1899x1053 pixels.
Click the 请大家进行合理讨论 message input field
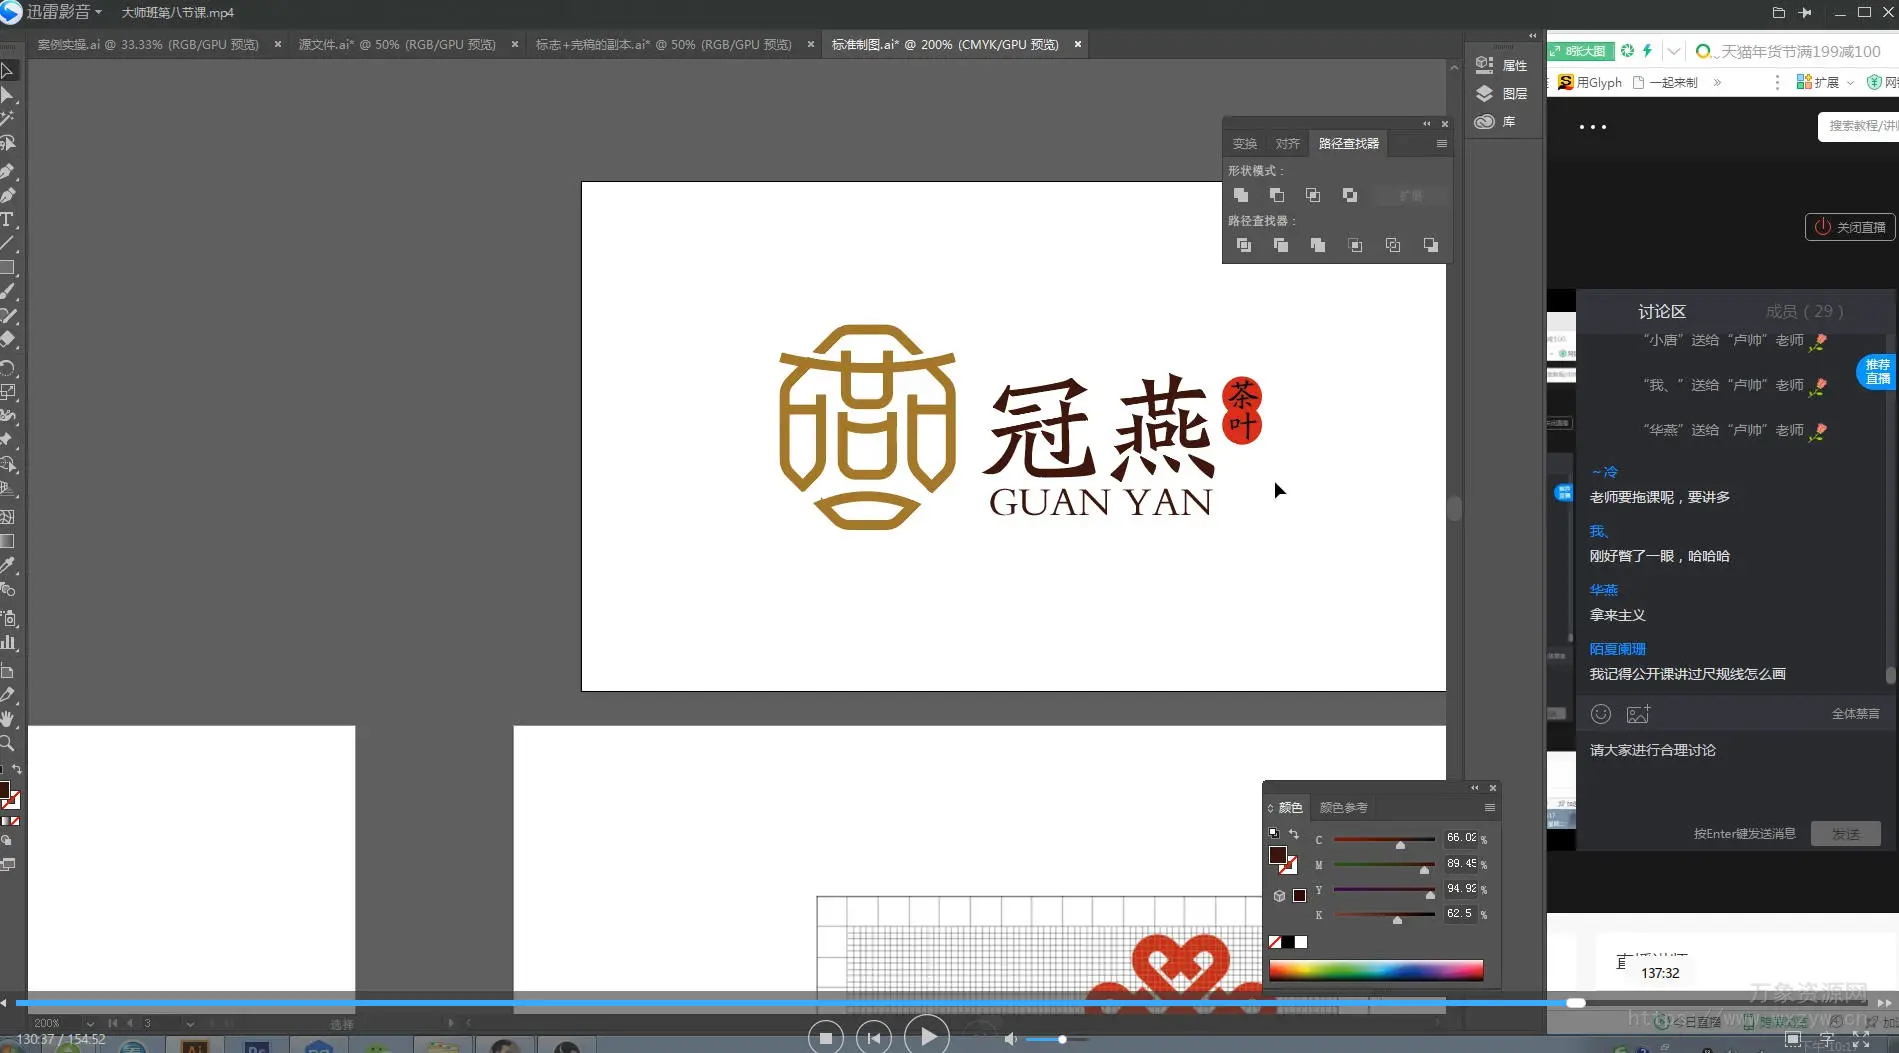tap(1730, 780)
